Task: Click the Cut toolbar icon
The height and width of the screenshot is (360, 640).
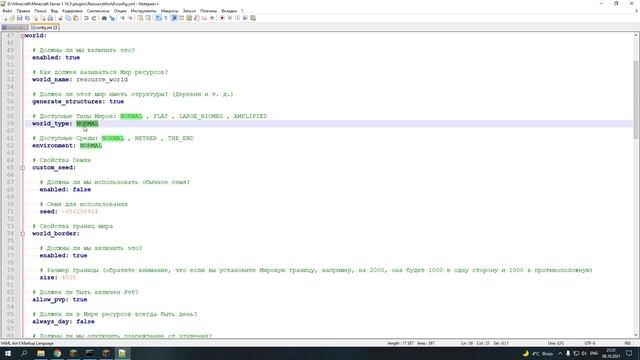Action: pyautogui.click(x=60, y=18)
